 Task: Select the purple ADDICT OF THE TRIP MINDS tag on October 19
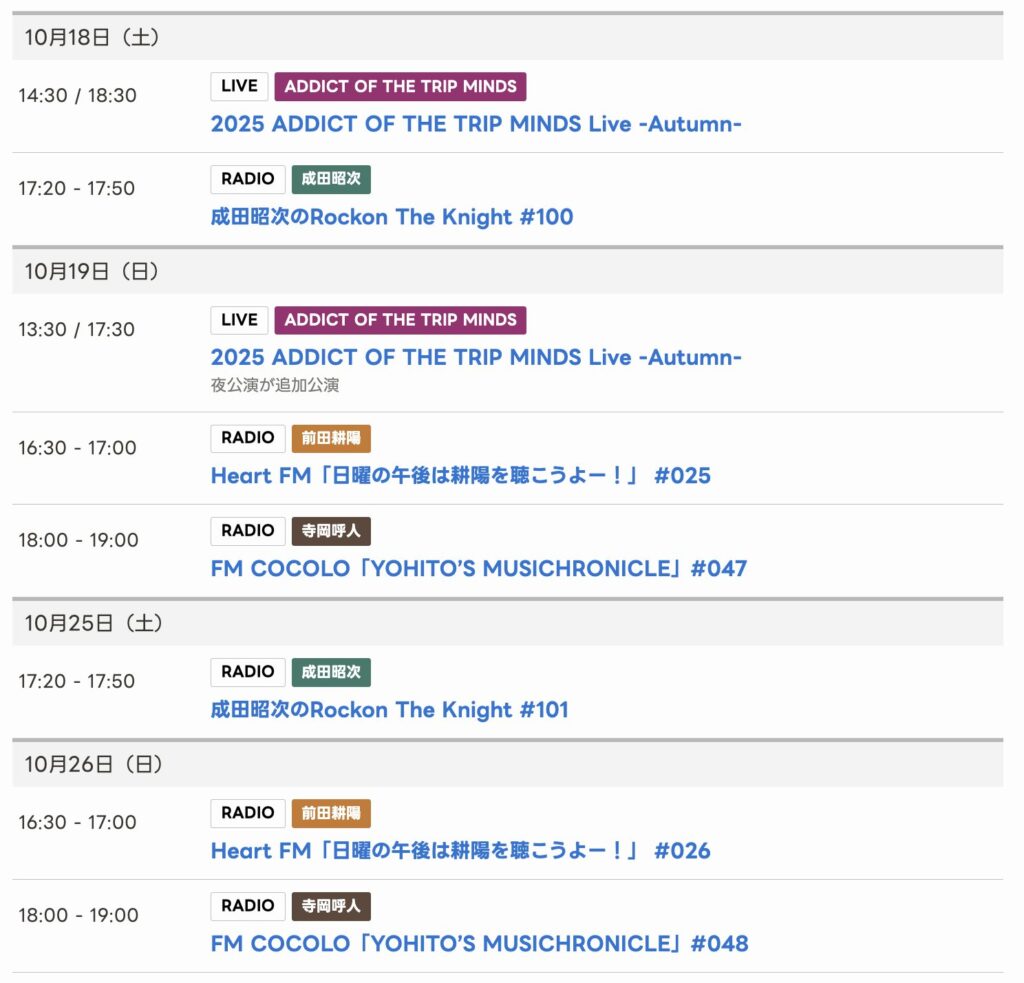tap(400, 320)
